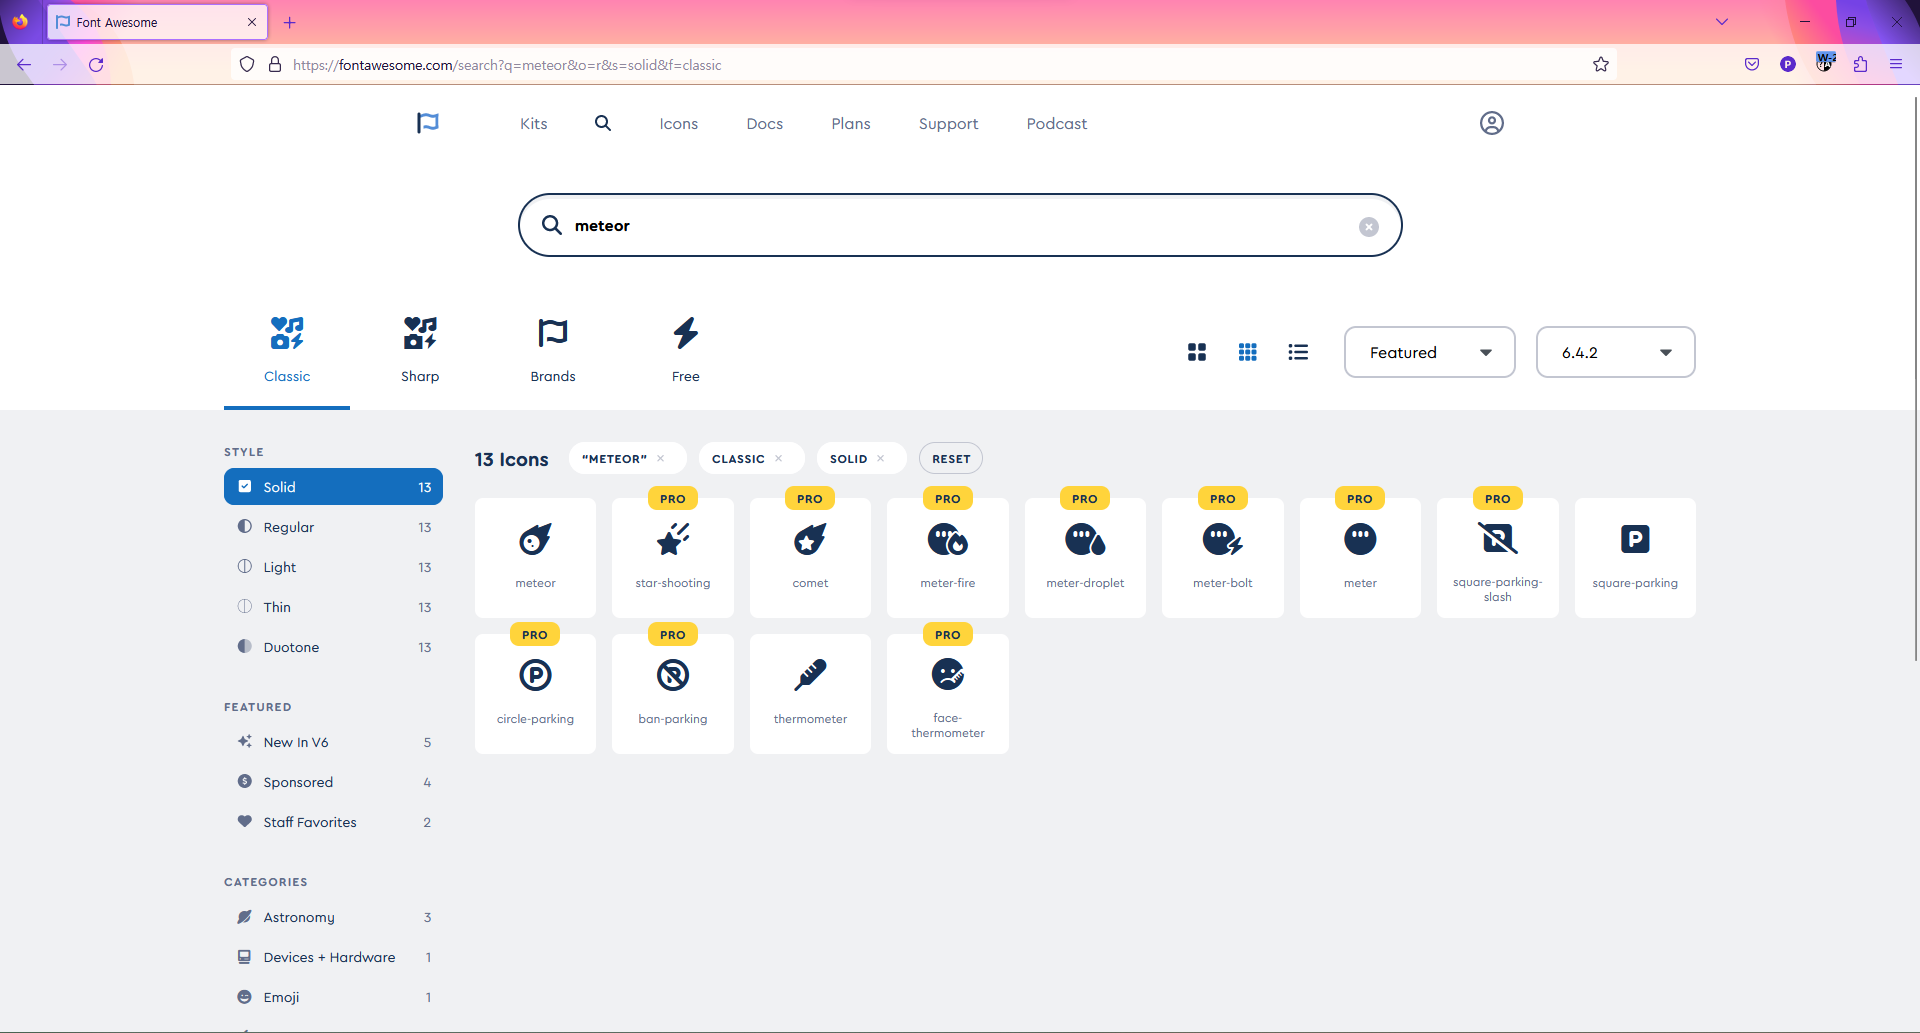This screenshot has width=1920, height=1033.
Task: Open the plain meter icon card
Action: (x=1360, y=558)
